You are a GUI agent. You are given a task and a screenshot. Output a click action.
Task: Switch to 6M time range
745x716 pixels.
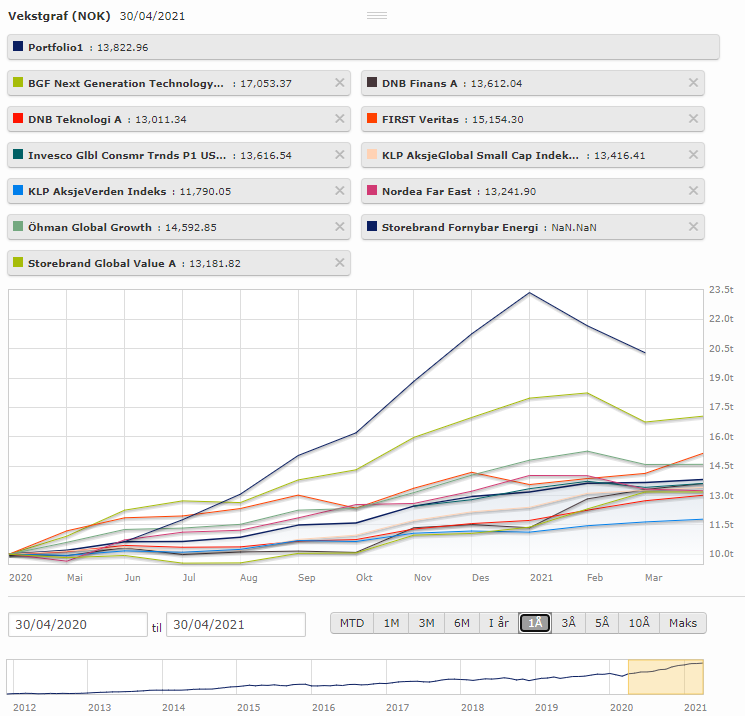tap(461, 623)
